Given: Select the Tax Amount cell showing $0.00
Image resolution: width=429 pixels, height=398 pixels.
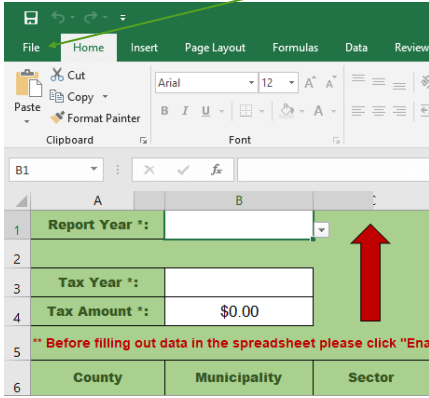Looking at the screenshot, I should (x=239, y=311).
